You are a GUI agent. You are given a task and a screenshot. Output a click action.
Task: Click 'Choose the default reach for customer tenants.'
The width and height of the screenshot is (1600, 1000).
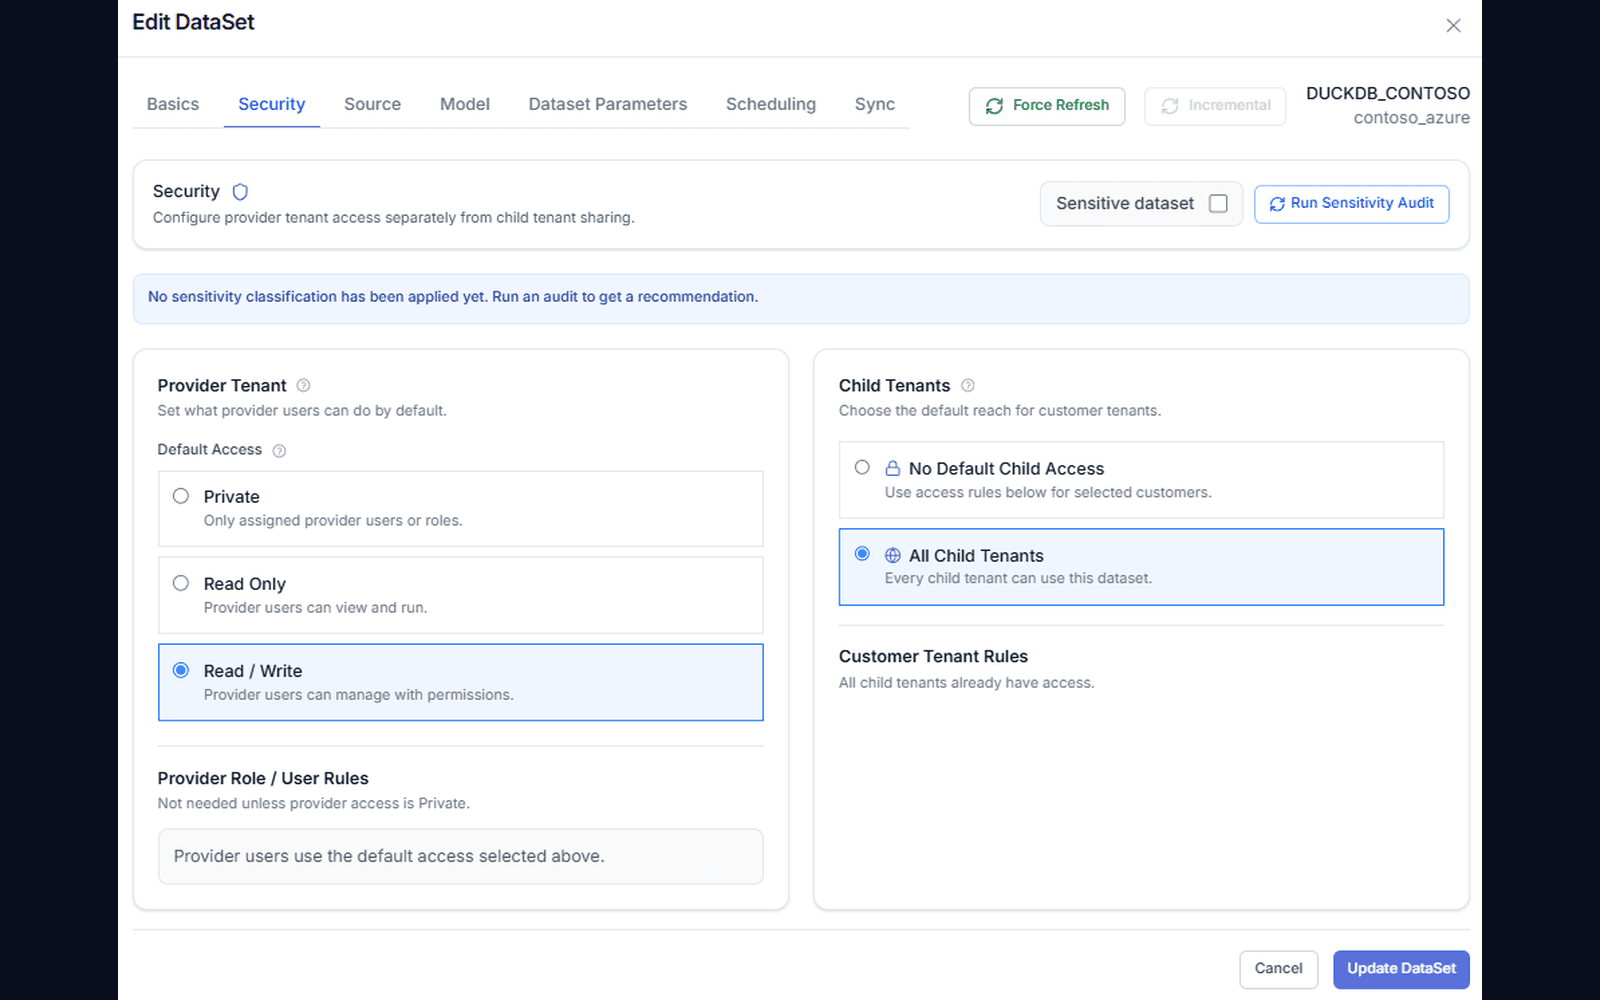coord(1000,411)
